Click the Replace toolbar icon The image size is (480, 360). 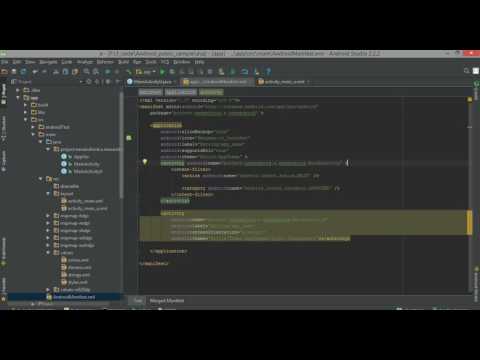tap(96, 72)
